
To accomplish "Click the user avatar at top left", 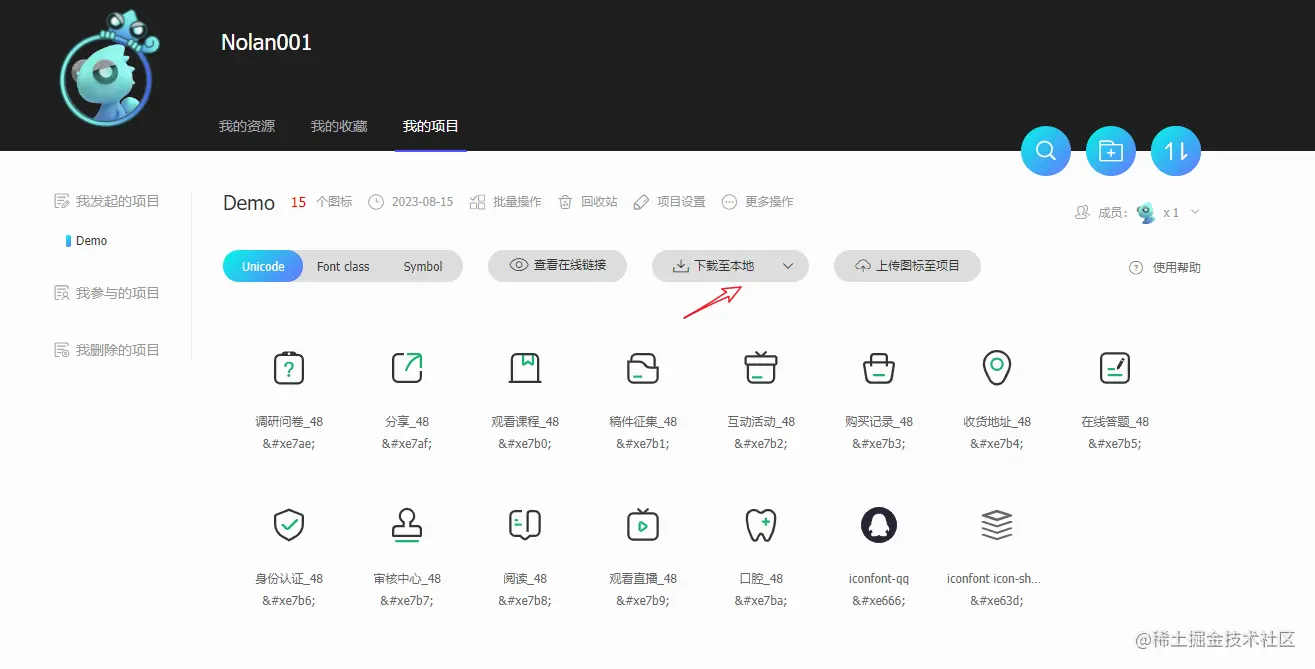I will (x=106, y=70).
